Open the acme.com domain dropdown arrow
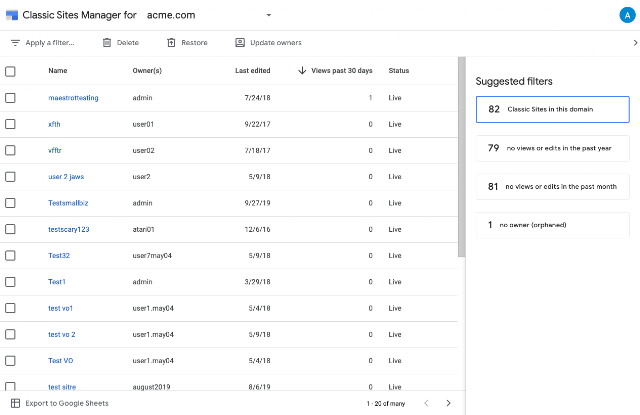Image resolution: width=640 pixels, height=415 pixels. (269, 15)
